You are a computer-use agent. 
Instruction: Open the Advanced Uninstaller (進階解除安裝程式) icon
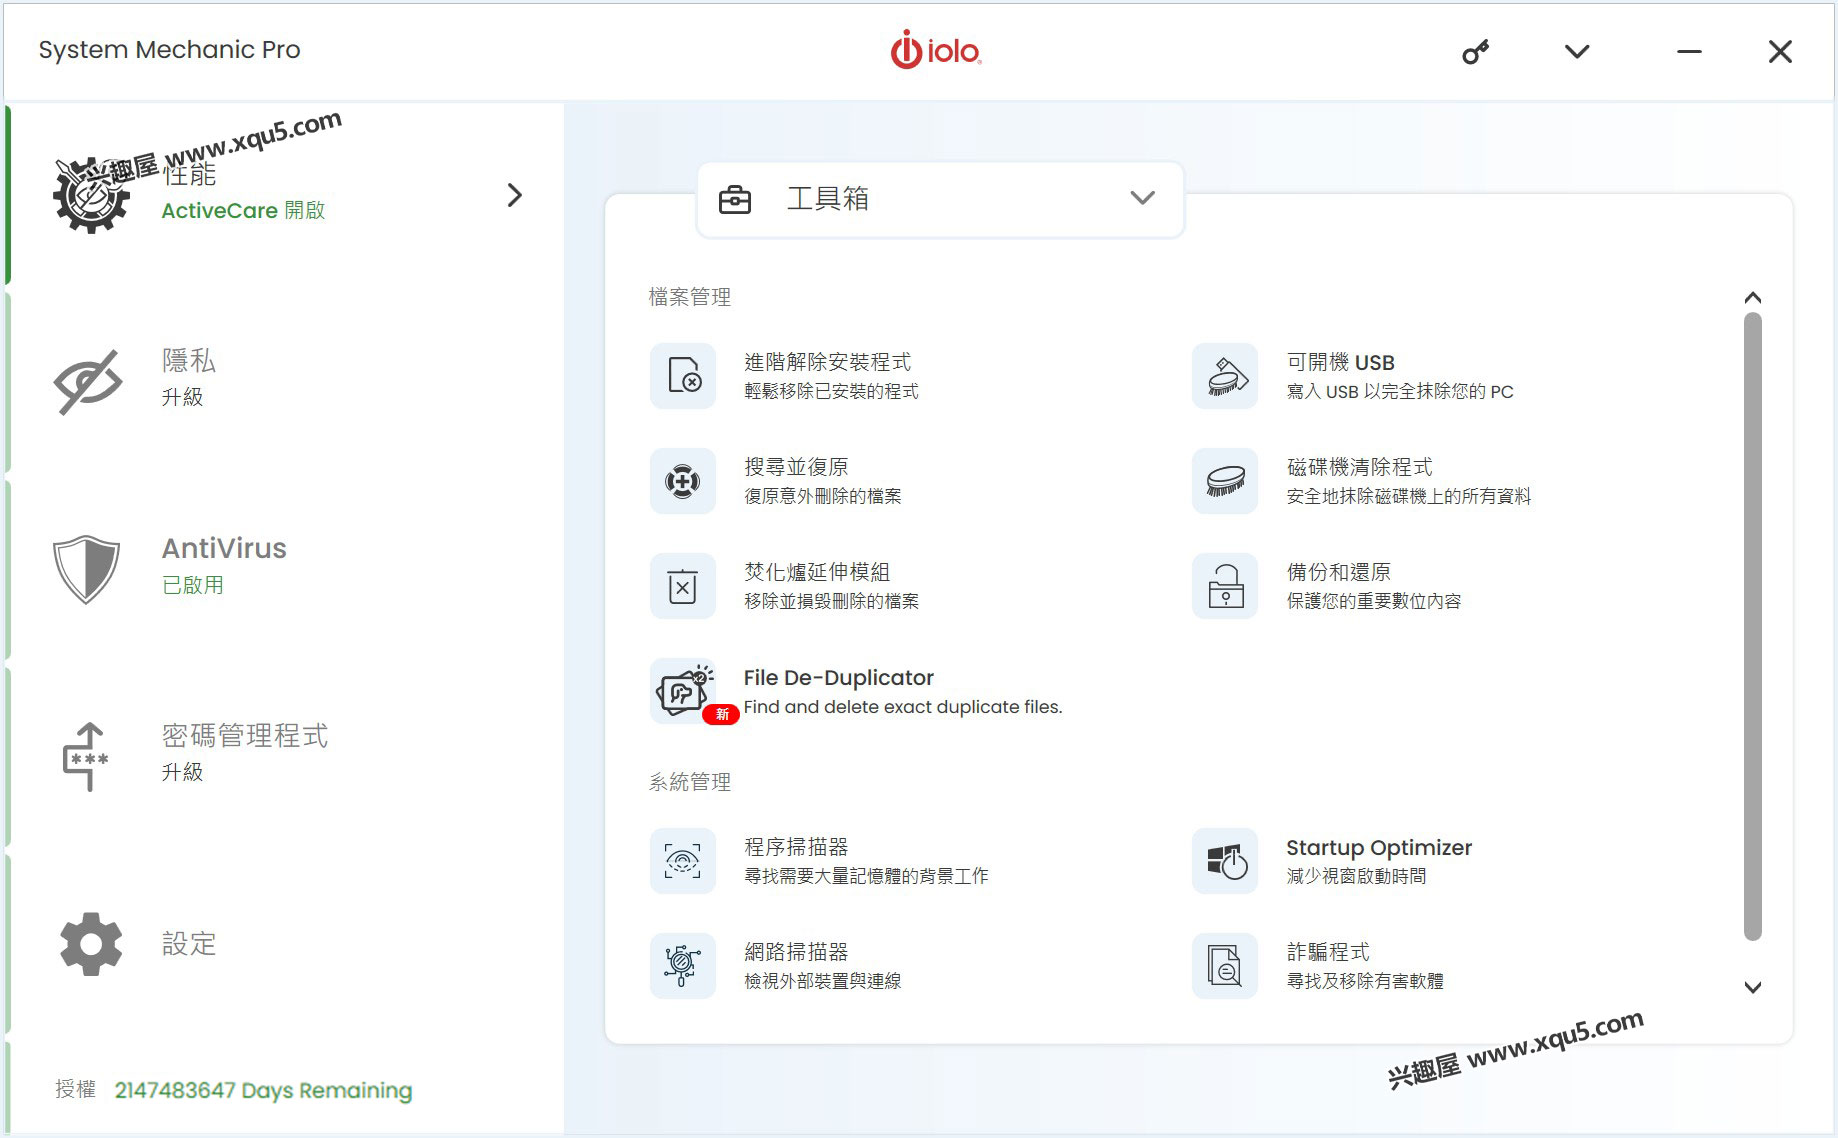(683, 376)
